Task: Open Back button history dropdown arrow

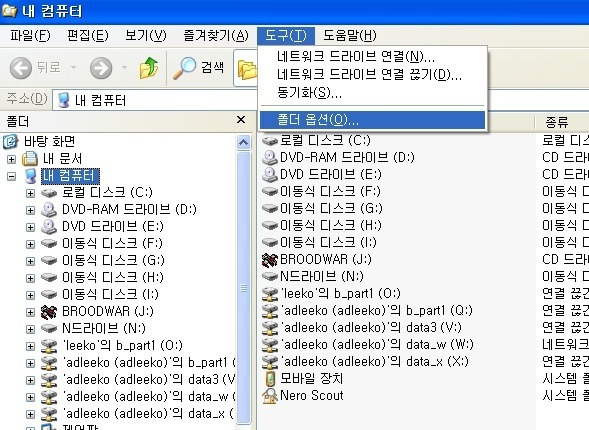Action: [74, 68]
